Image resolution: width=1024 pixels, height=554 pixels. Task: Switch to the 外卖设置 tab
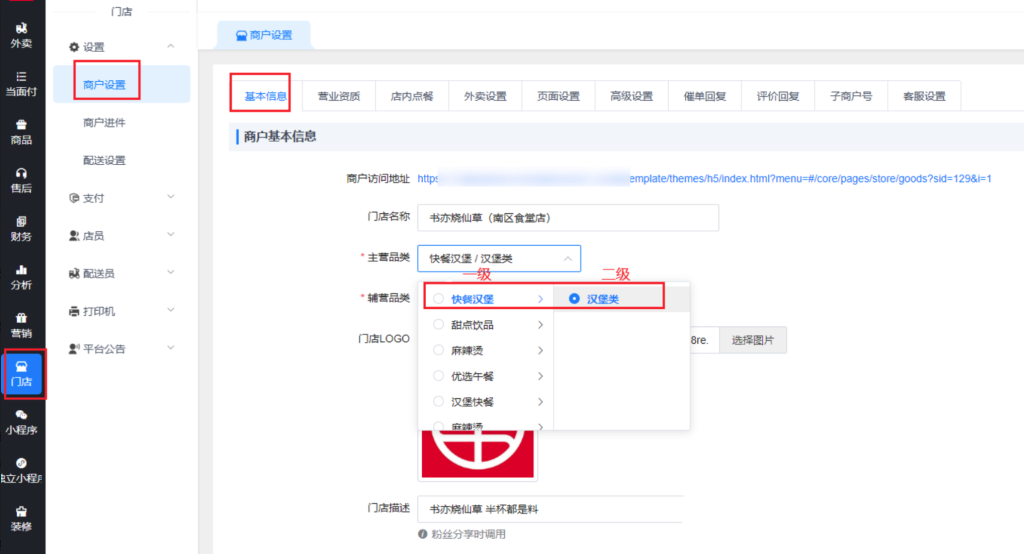485,96
